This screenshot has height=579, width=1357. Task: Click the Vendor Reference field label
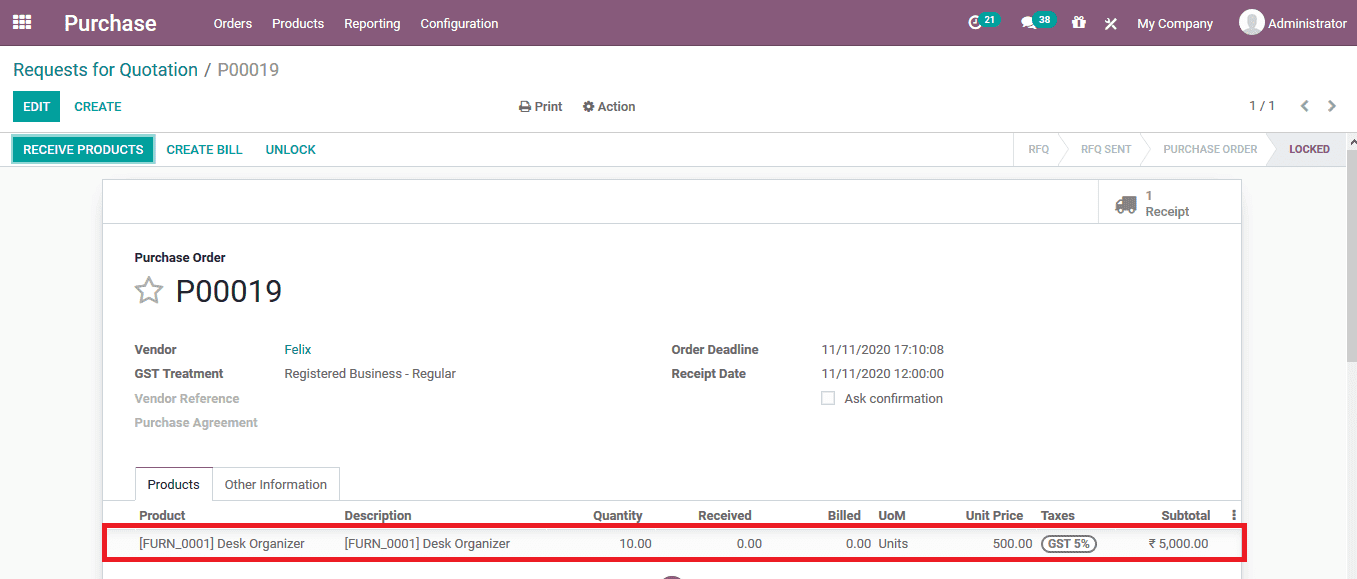click(187, 399)
